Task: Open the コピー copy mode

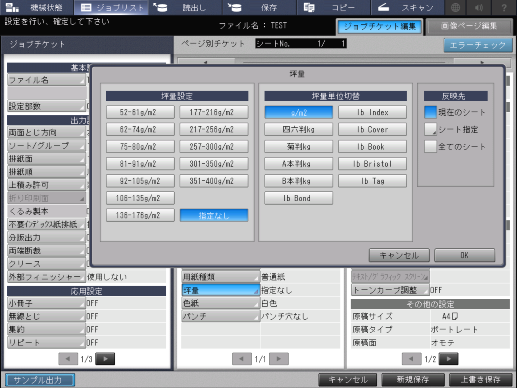Action: click(333, 7)
